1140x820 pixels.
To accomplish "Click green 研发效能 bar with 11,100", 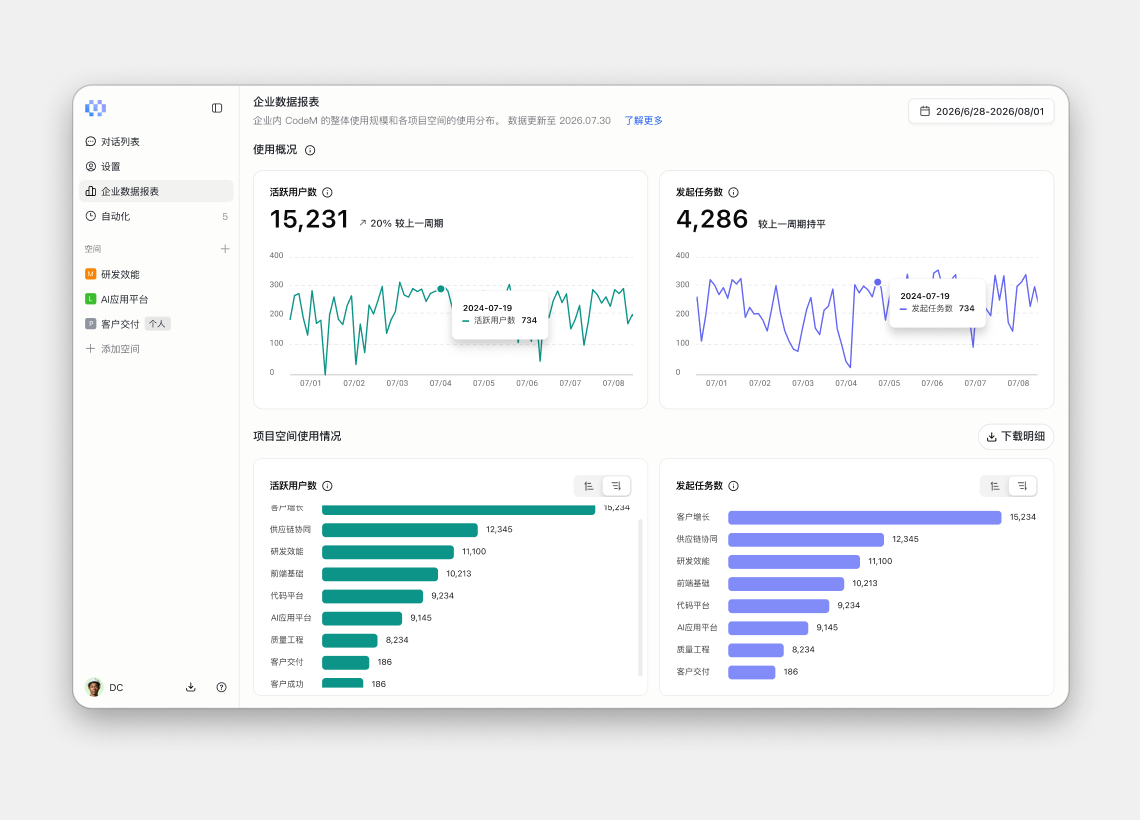I will point(388,552).
